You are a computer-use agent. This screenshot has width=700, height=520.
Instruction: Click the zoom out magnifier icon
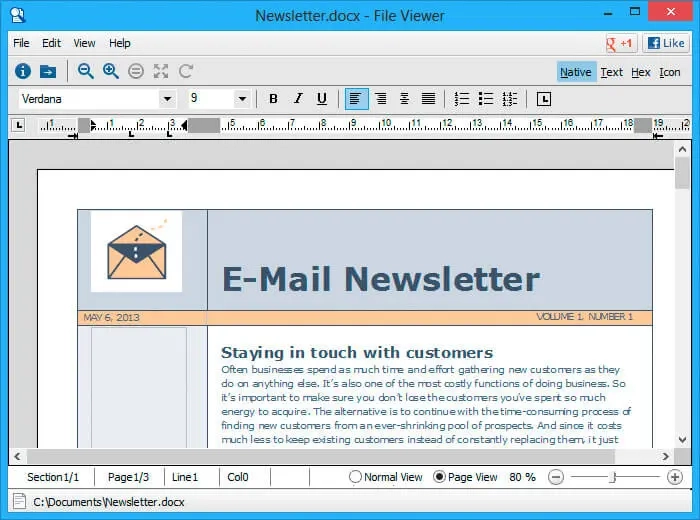[x=86, y=71]
